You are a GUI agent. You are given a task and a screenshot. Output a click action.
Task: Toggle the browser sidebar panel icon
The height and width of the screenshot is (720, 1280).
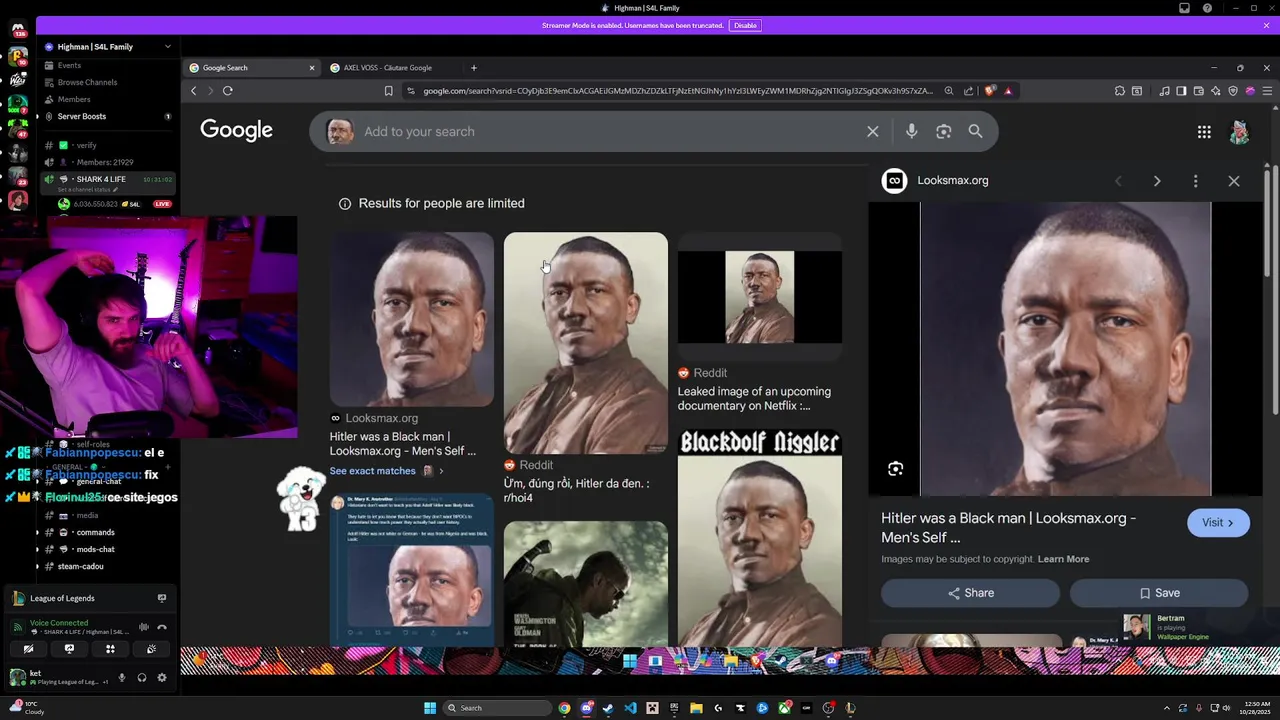1181,91
